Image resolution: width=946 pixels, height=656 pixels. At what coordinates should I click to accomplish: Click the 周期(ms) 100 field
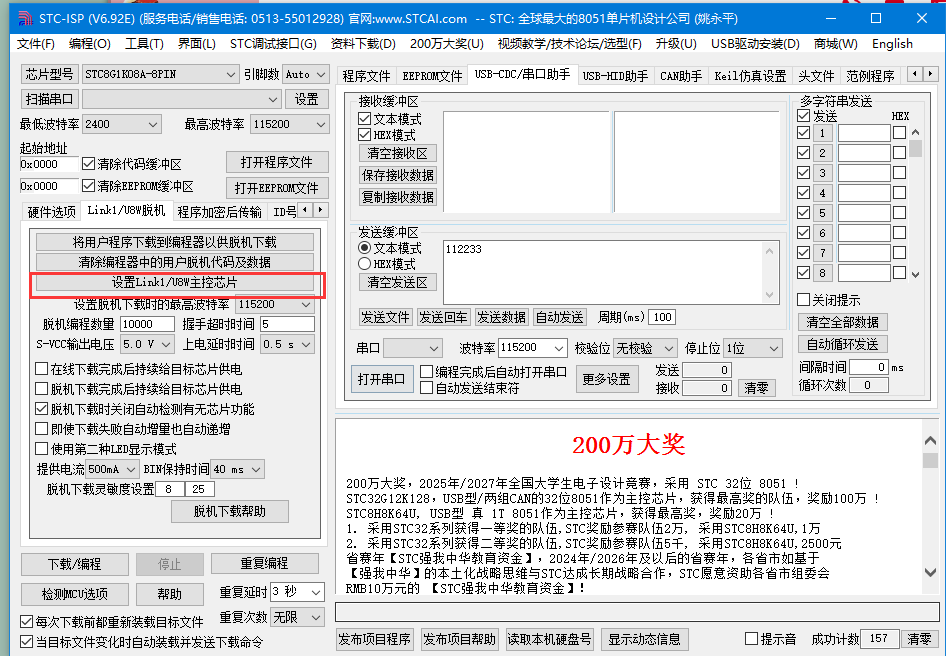click(662, 317)
